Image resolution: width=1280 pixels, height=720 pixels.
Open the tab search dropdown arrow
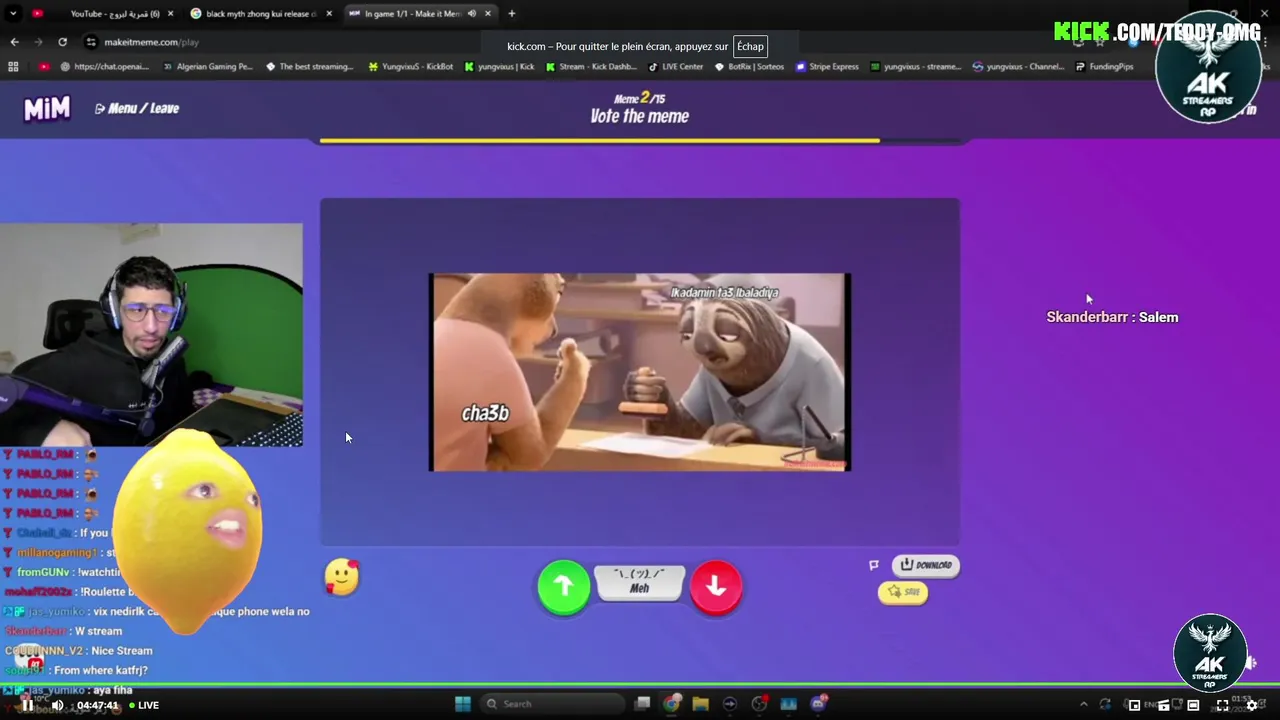13,14
